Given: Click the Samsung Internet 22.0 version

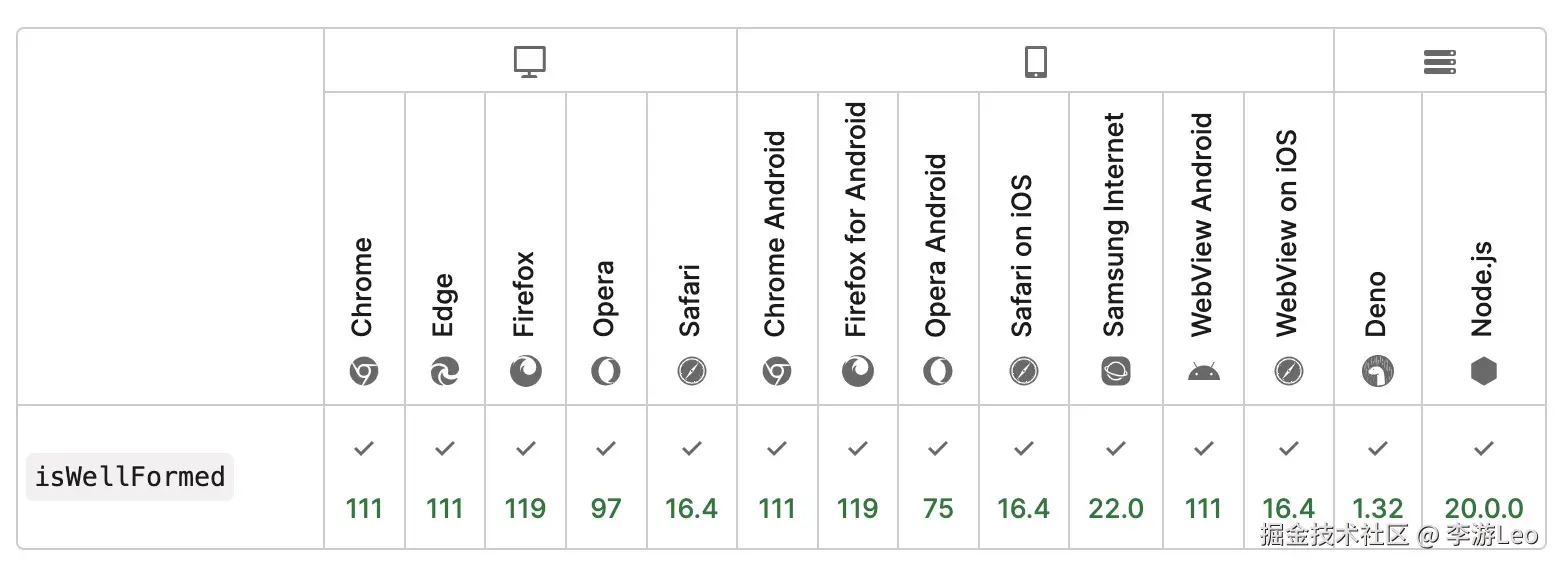Looking at the screenshot, I should (1115, 508).
